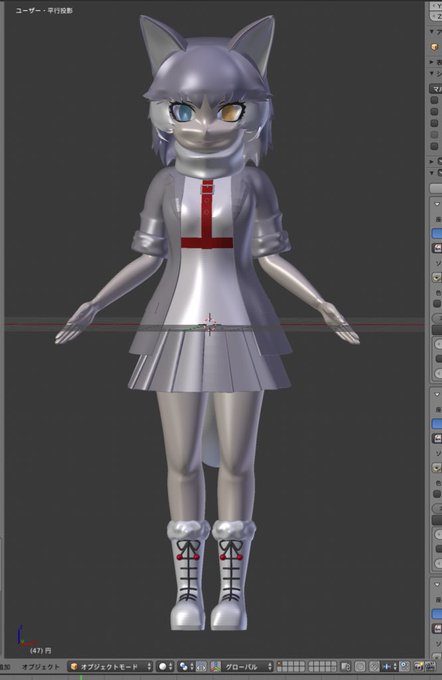This screenshot has height=680, width=442.
Task: Open the オブジェクト menu in viewport header
Action: pos(40,667)
